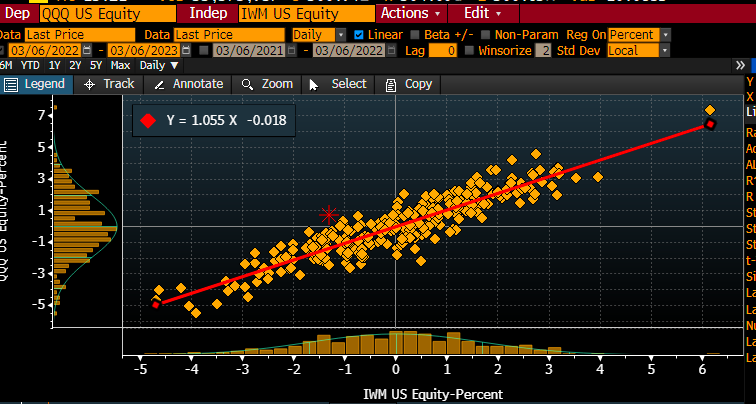Edit the Winsorize Std Dev value
The width and height of the screenshot is (756, 404).
544,51
